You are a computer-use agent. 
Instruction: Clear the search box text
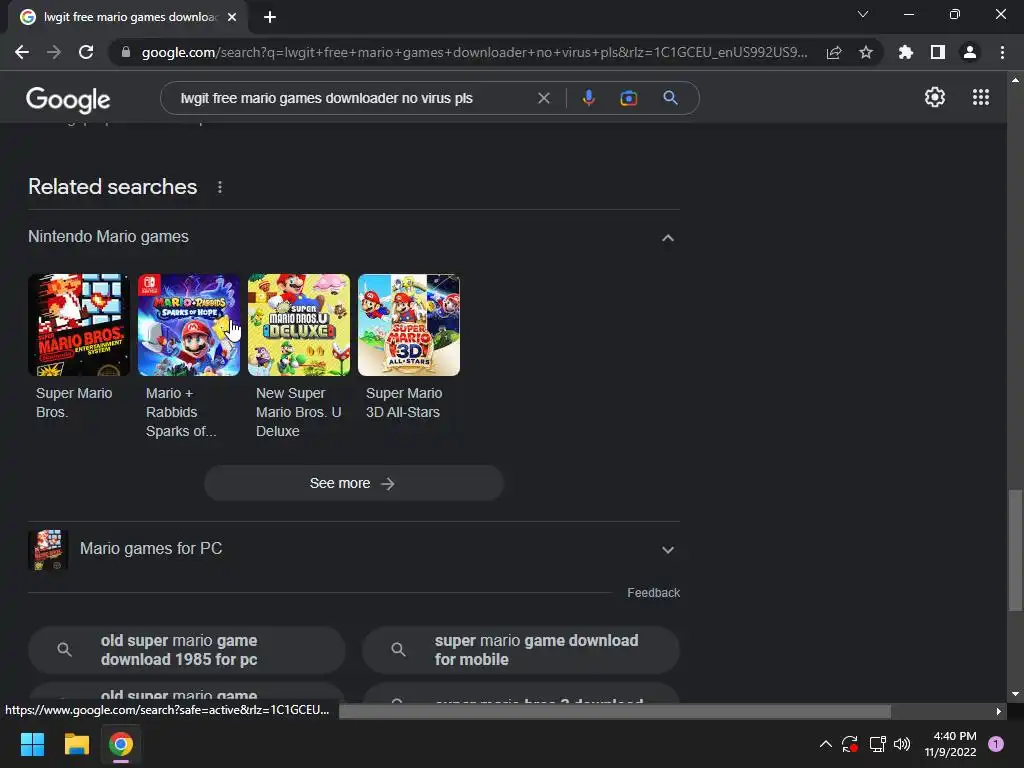coord(543,98)
